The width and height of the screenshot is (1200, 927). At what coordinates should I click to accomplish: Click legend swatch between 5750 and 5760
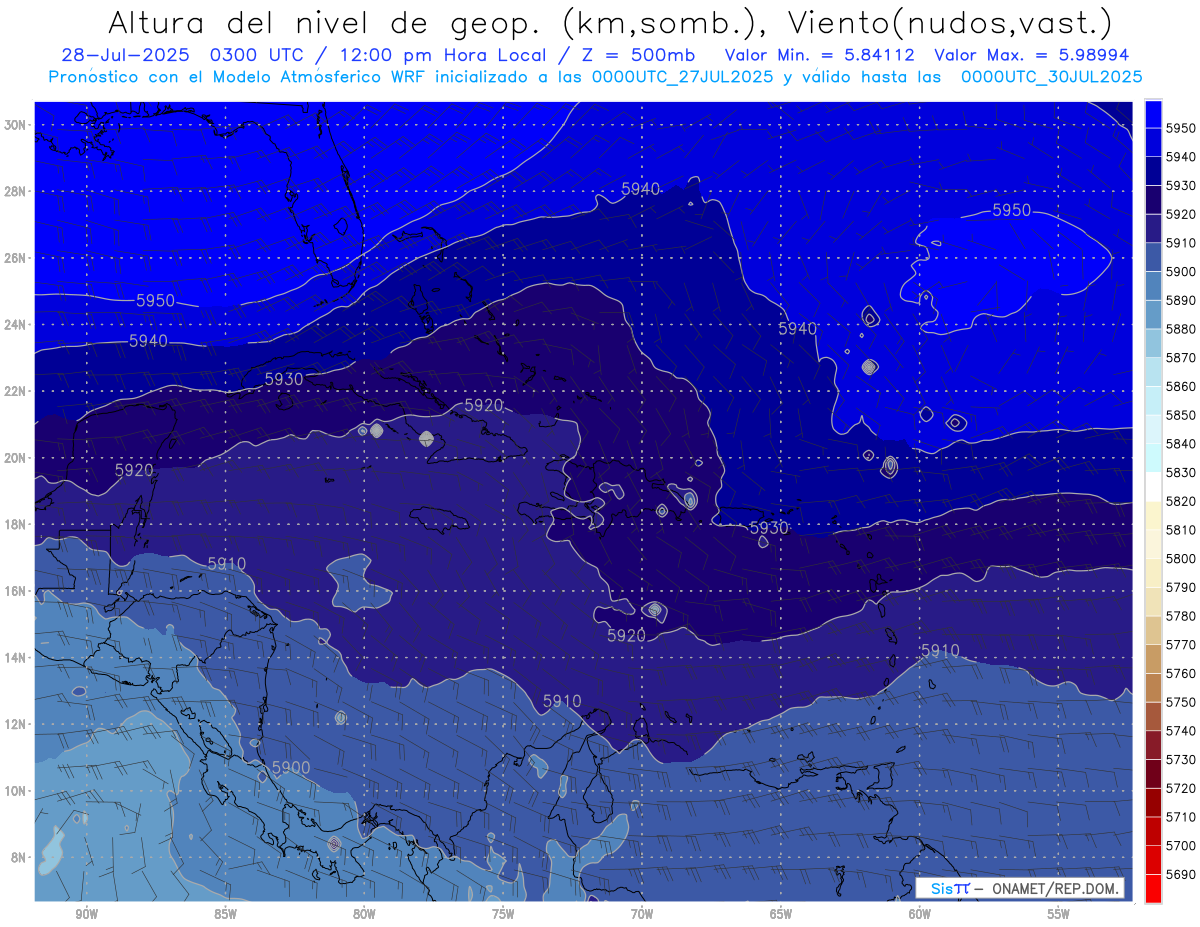click(x=1153, y=688)
